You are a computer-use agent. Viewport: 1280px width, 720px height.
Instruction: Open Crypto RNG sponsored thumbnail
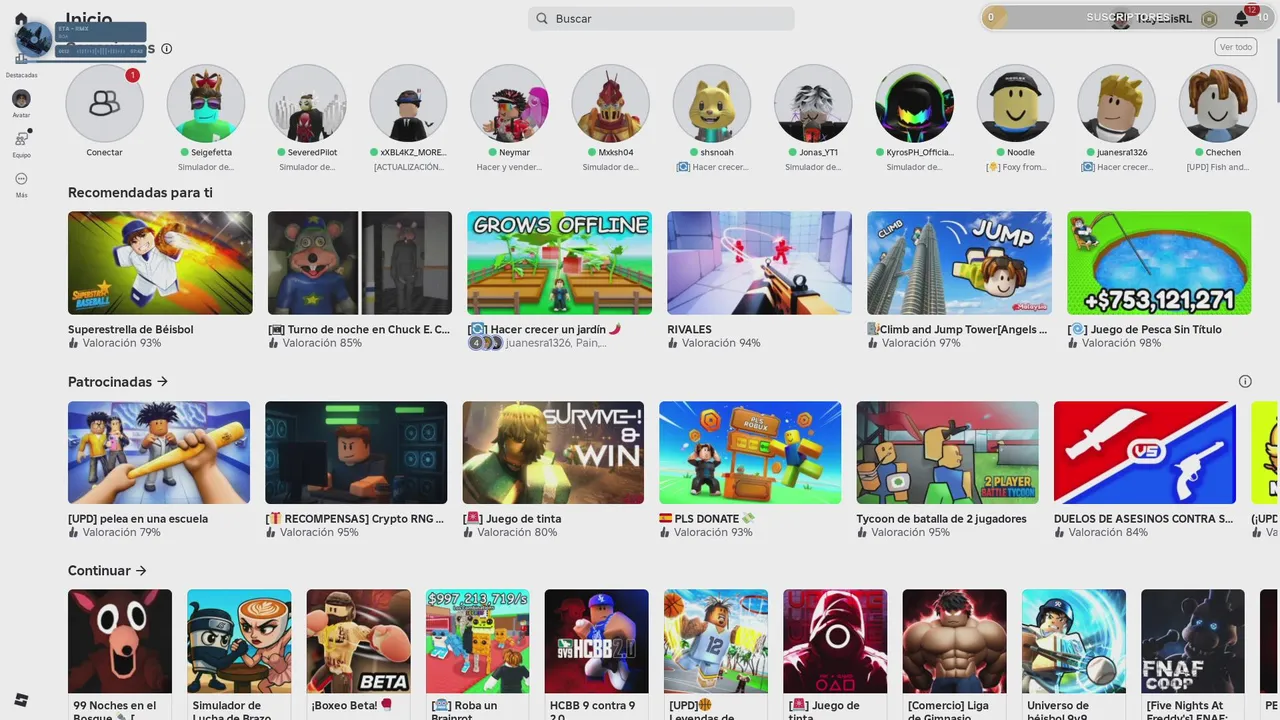pos(356,453)
